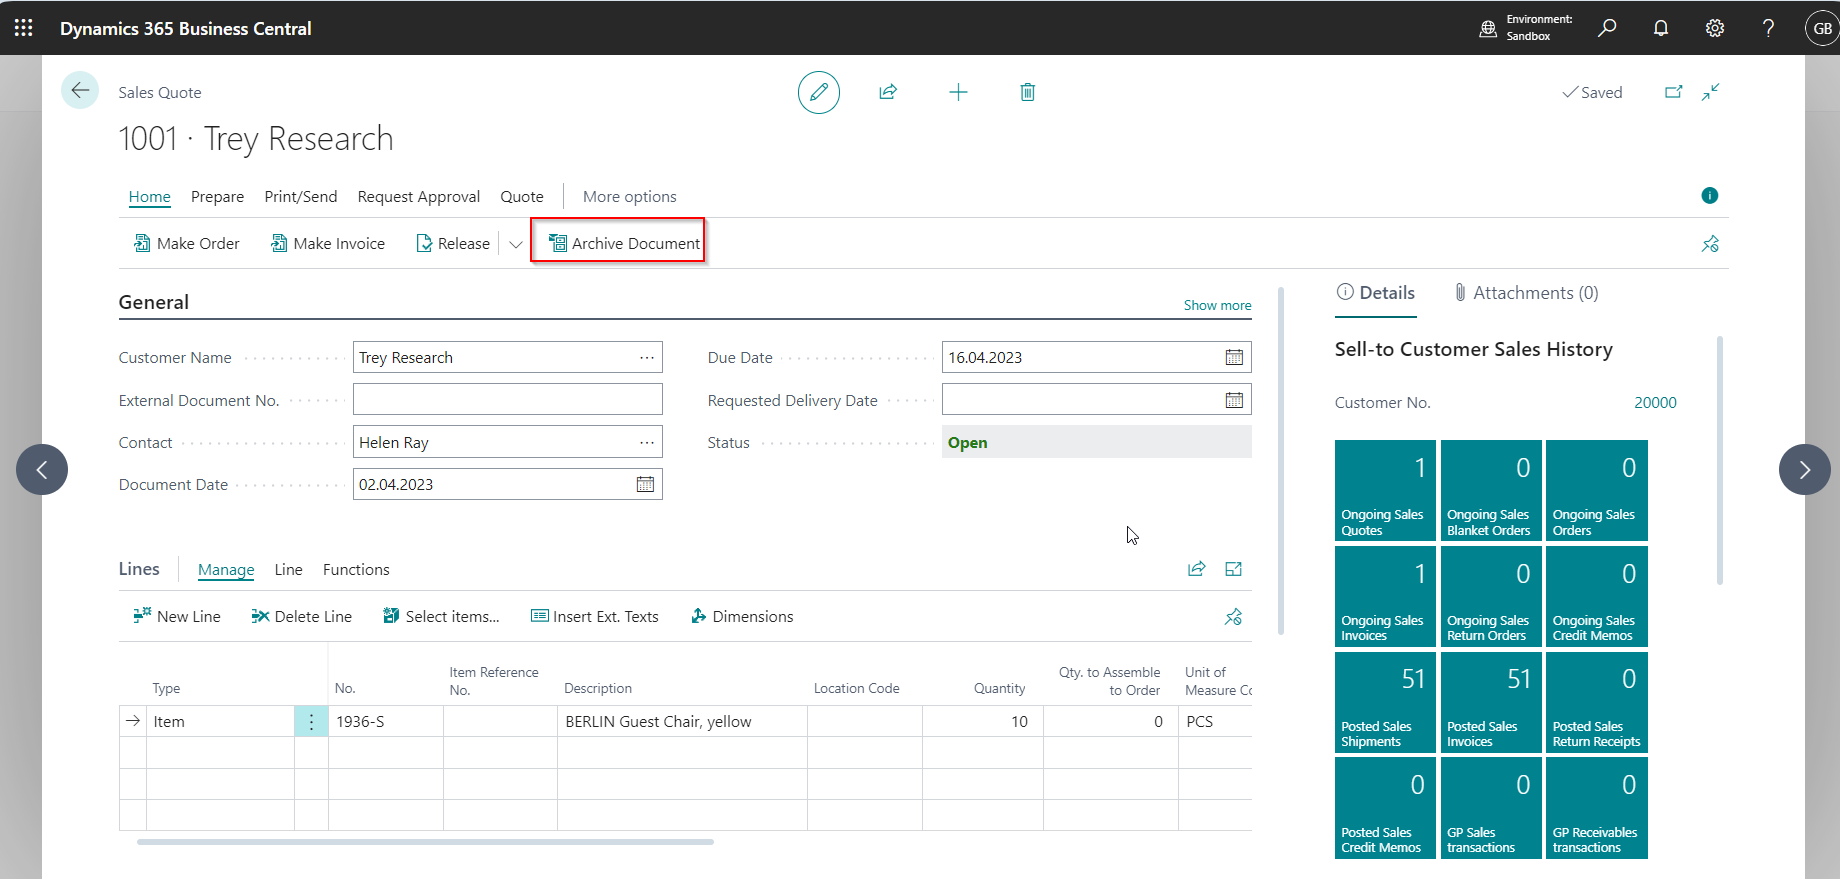
Task: Open page in new window icon
Action: [1673, 92]
